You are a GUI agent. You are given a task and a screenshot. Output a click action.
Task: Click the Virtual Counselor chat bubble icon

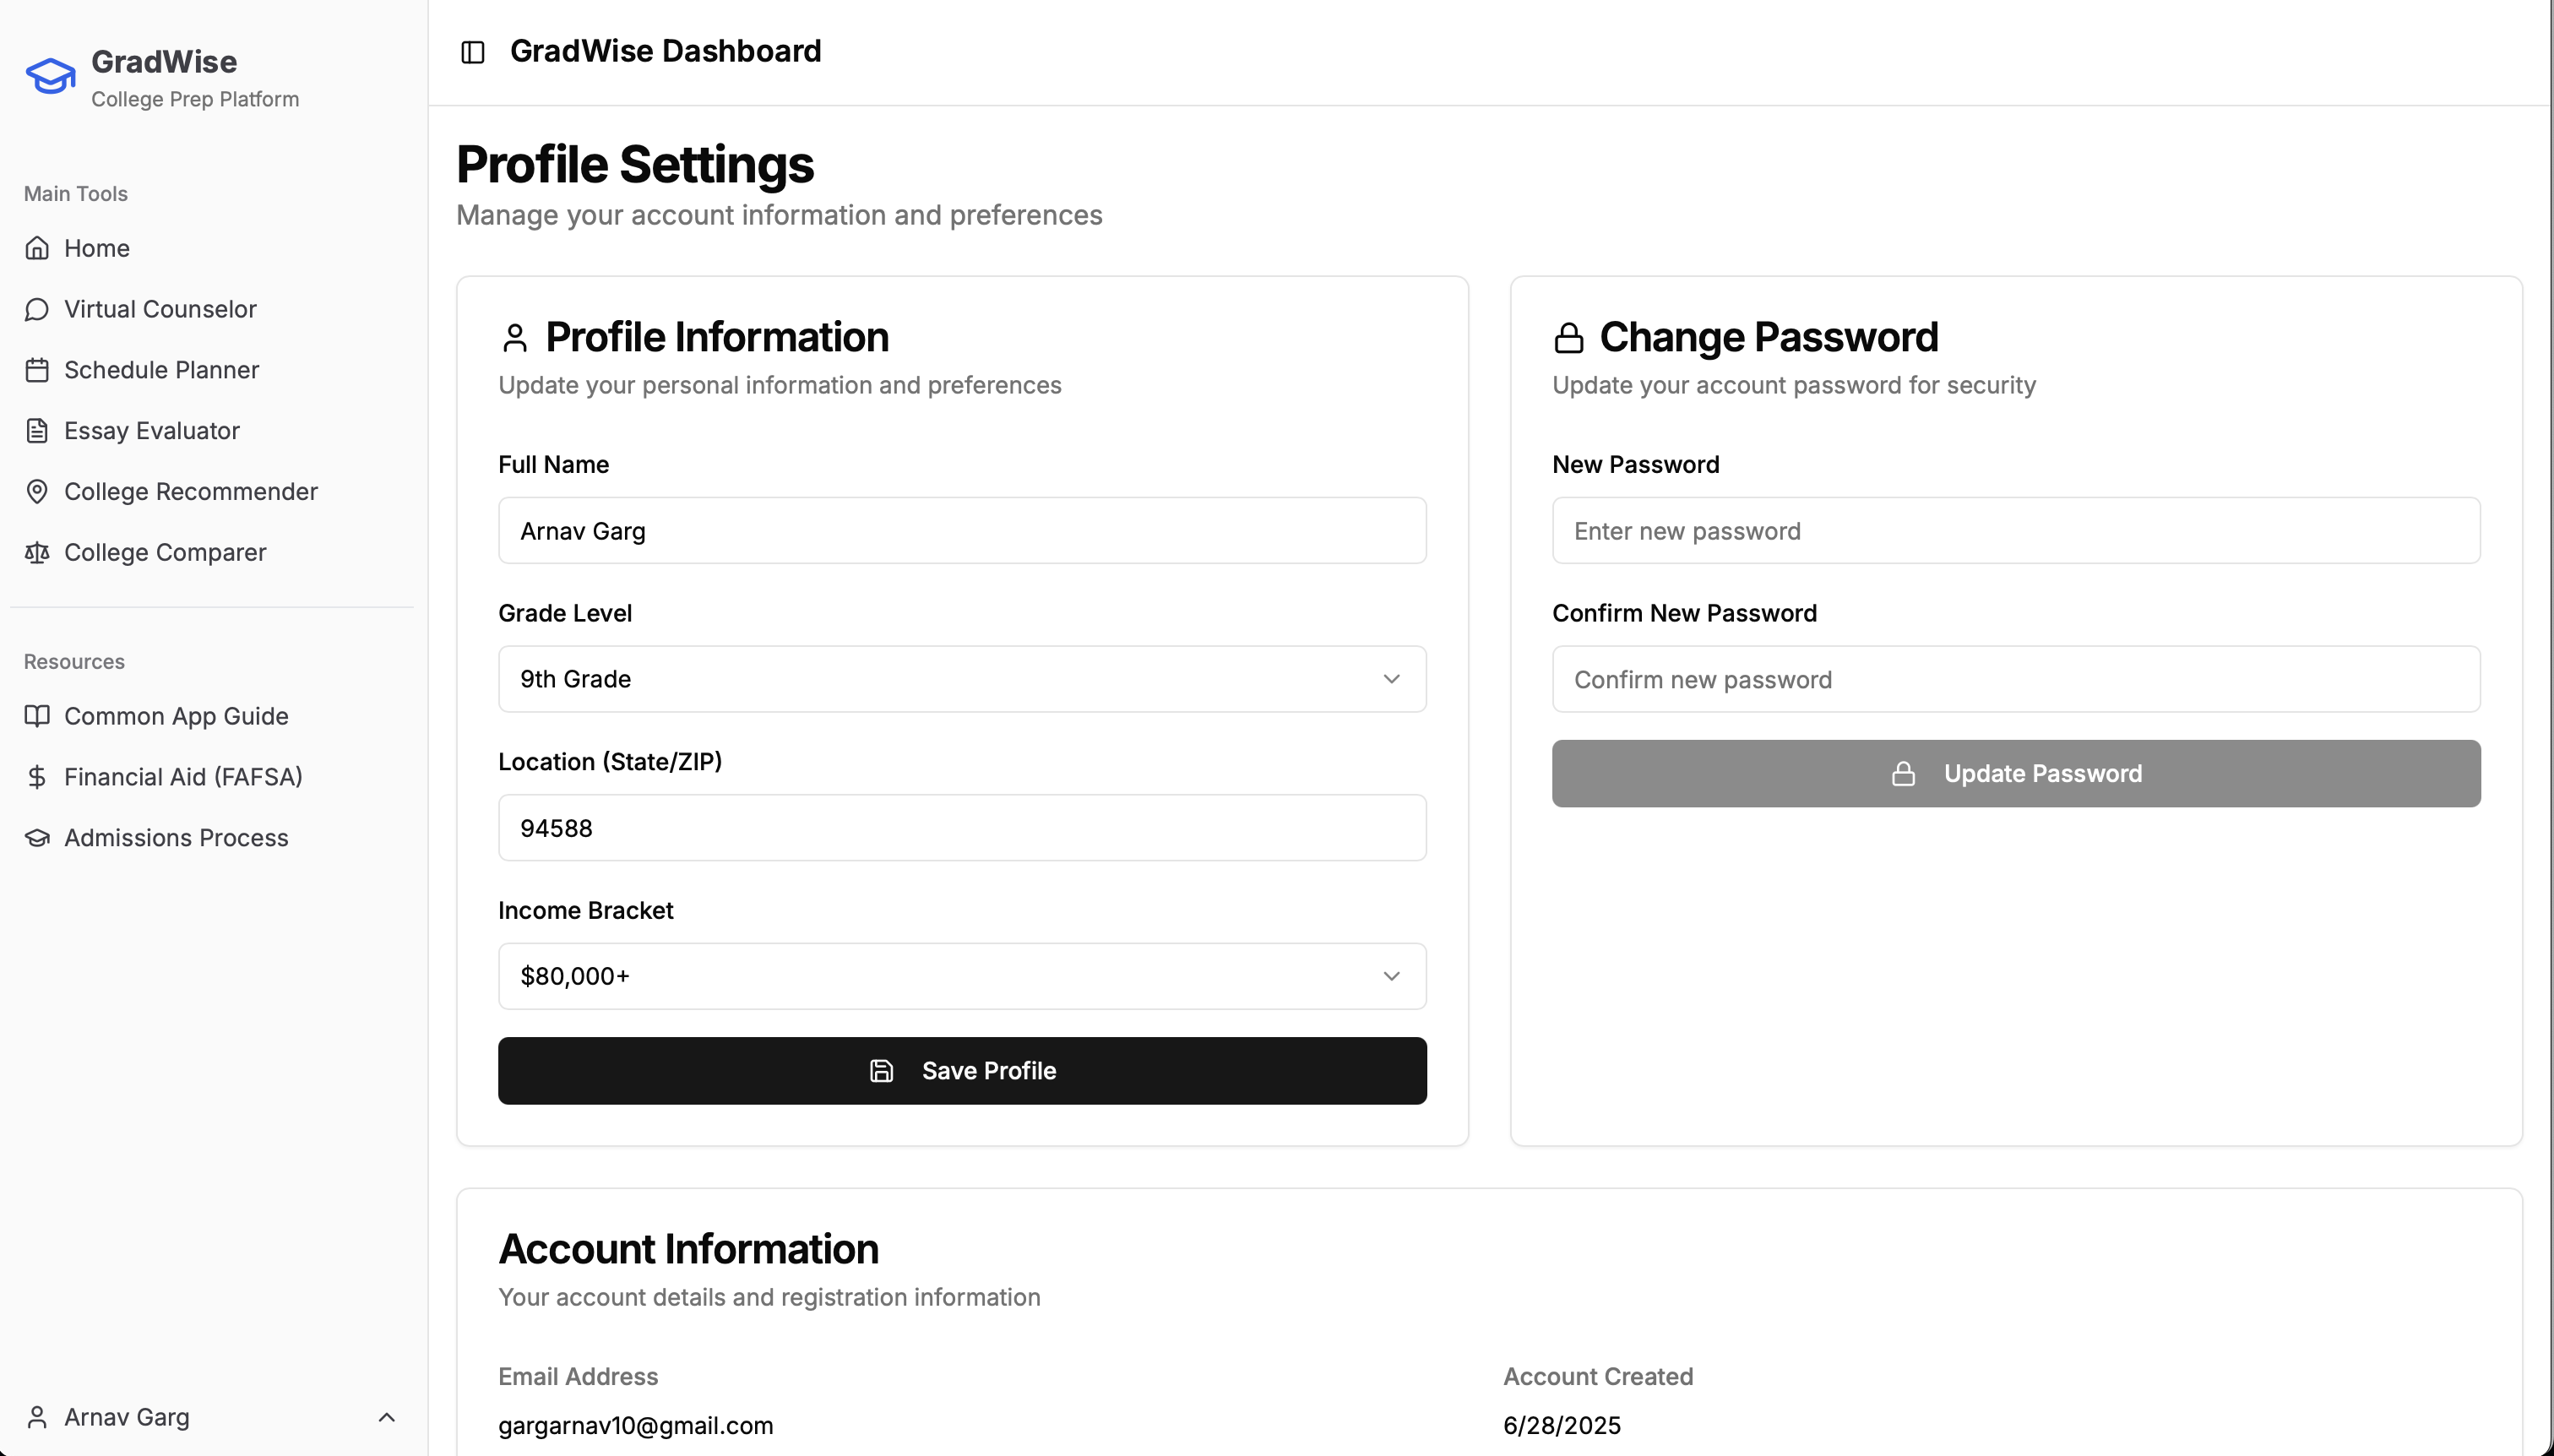click(x=37, y=309)
